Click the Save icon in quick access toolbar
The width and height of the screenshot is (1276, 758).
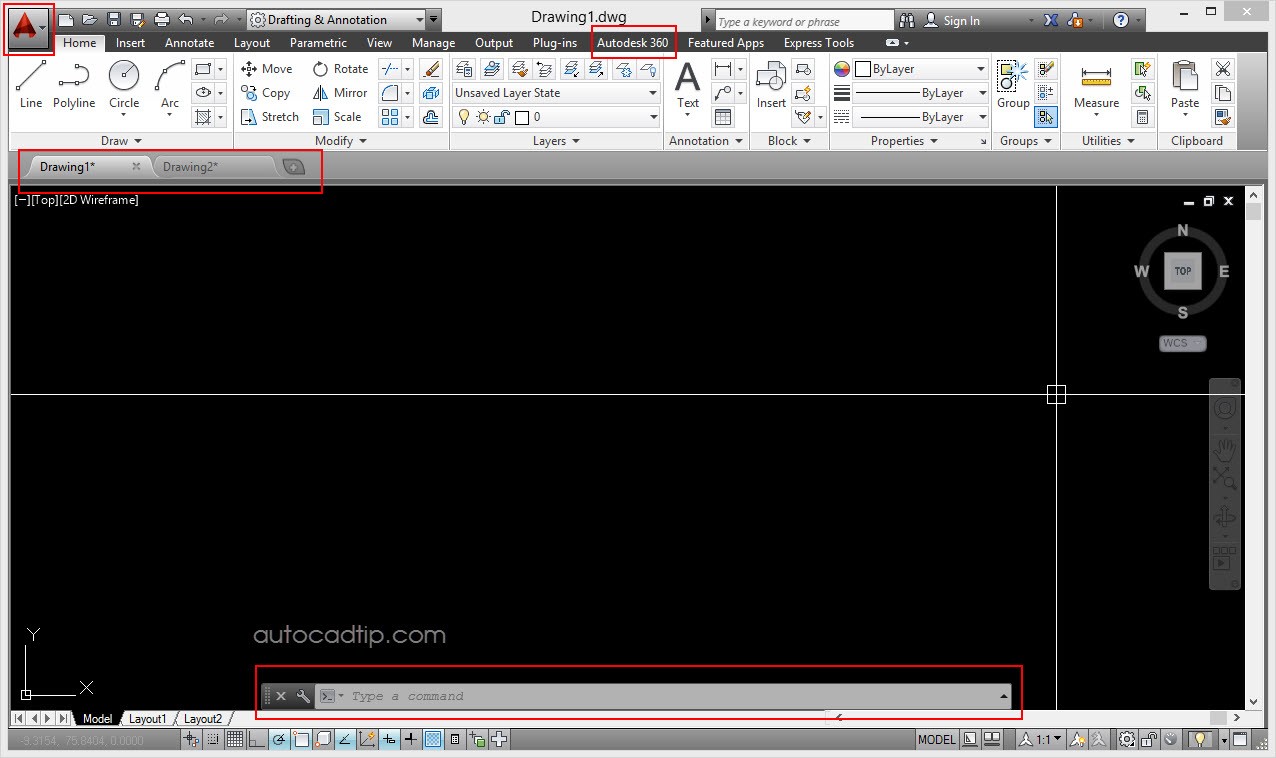tap(113, 20)
